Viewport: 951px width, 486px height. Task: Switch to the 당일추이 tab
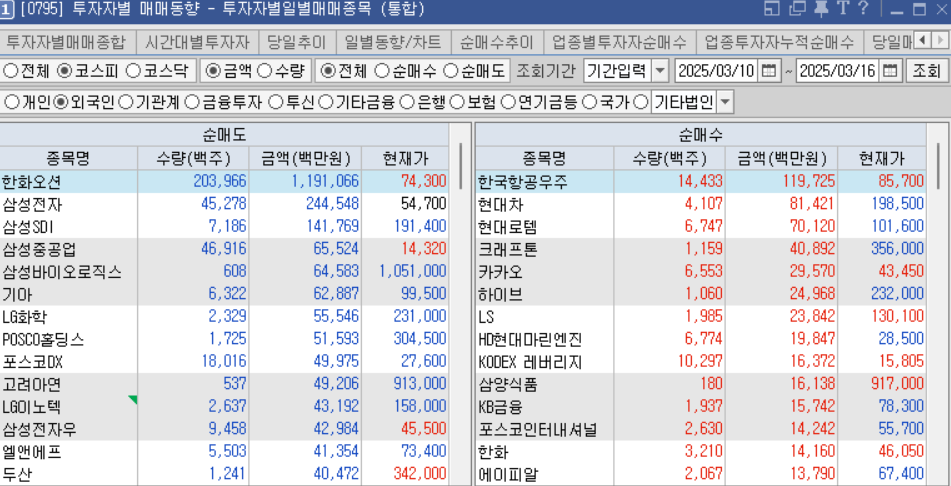(297, 42)
